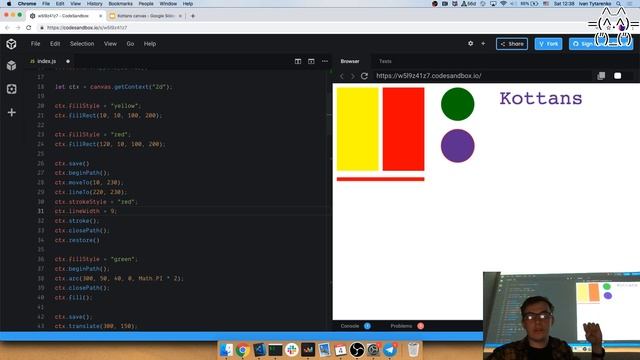
Task: Open Finder from the dock
Action: 226,350
